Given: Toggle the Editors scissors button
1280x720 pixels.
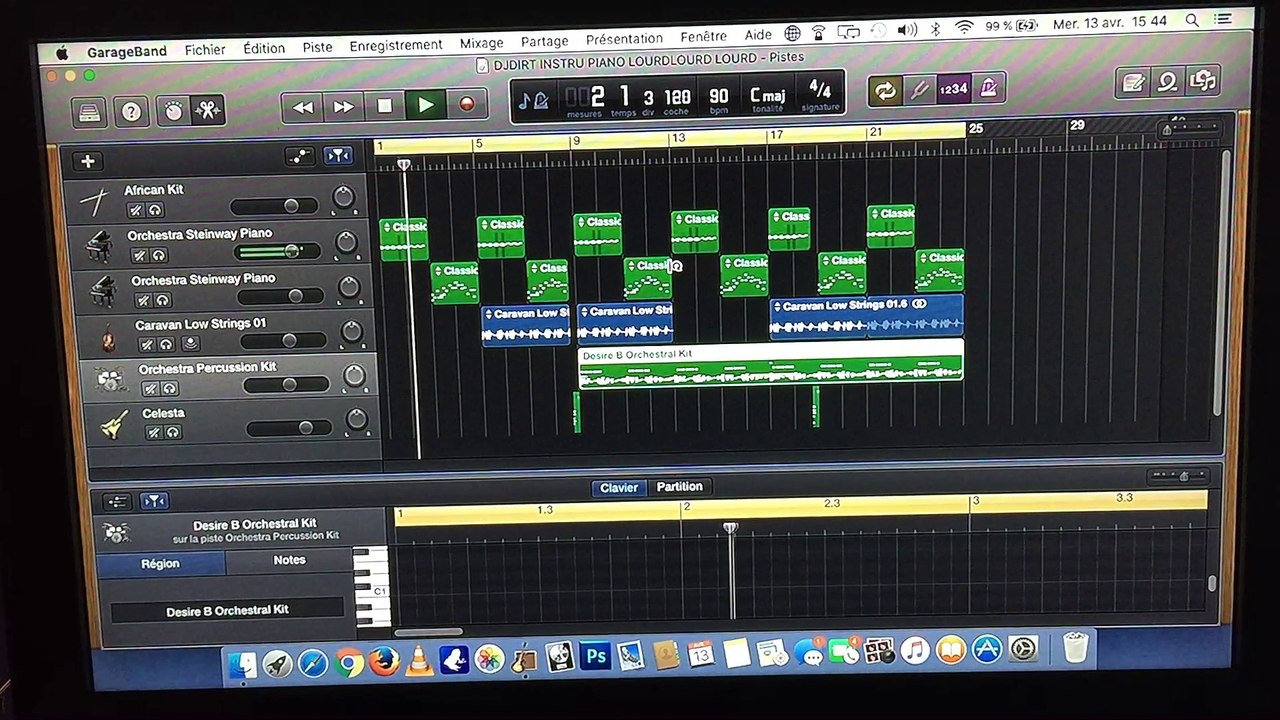Looking at the screenshot, I should point(208,110).
